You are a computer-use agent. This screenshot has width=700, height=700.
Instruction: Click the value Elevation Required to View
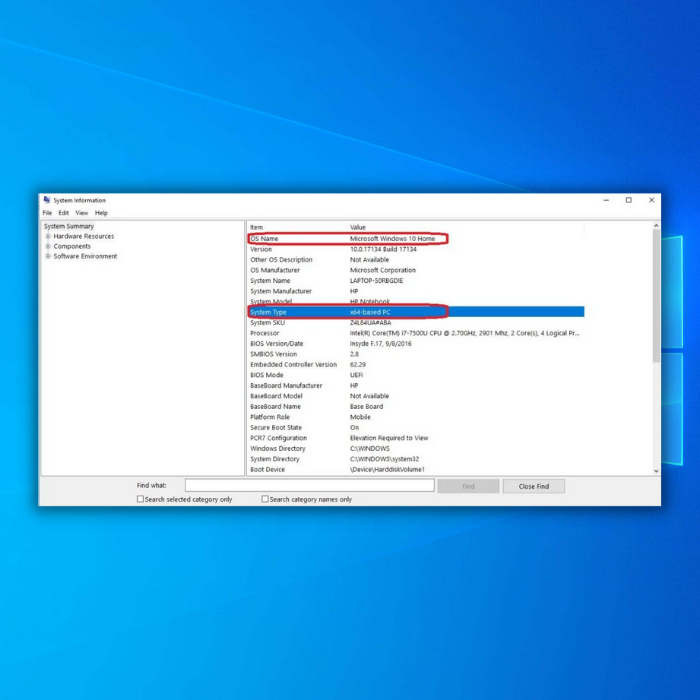point(389,438)
